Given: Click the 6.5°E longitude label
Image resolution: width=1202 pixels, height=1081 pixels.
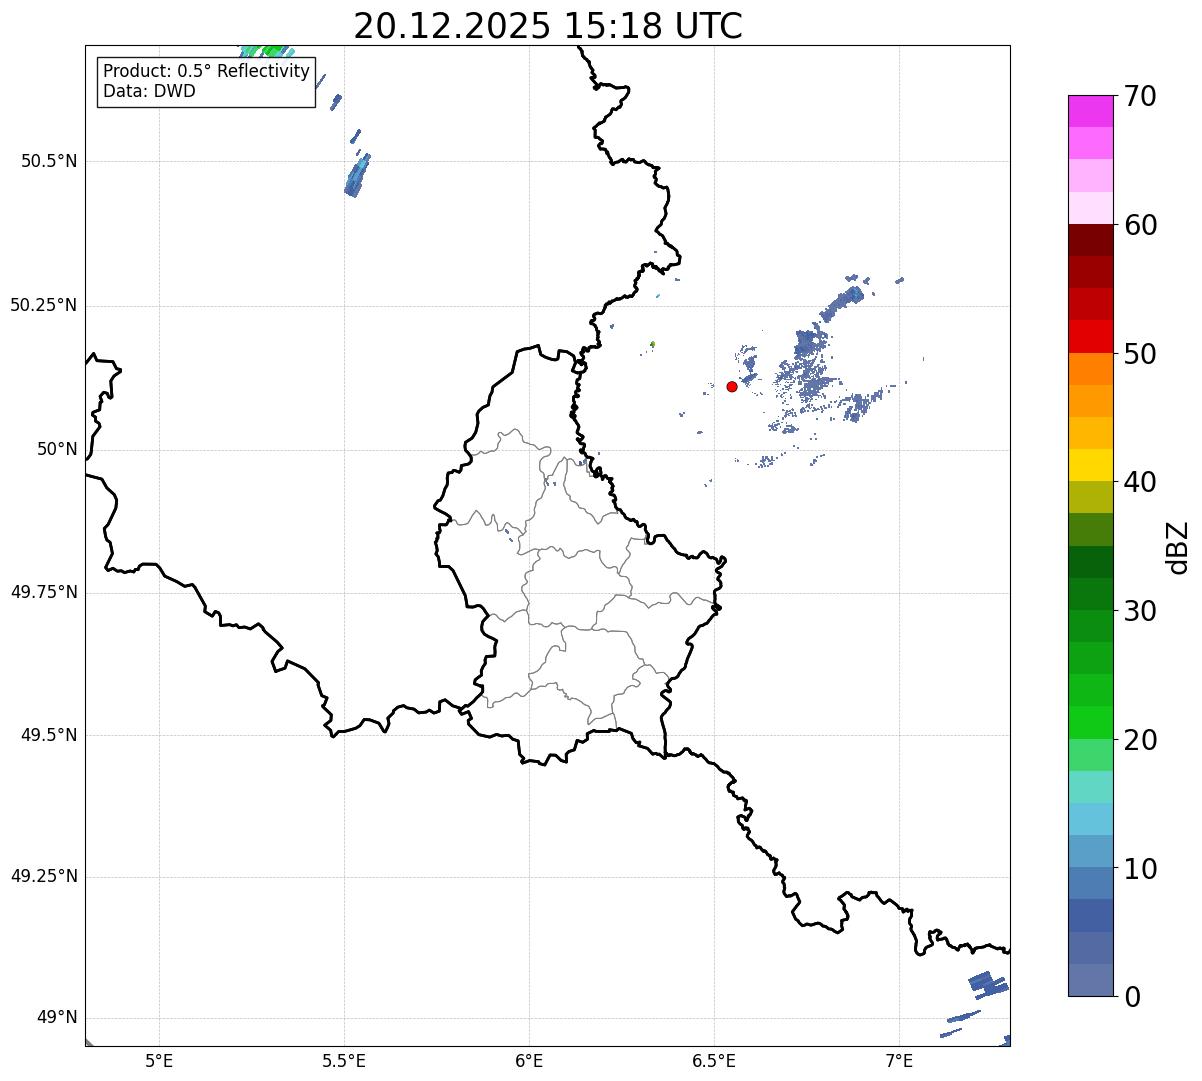Looking at the screenshot, I should (714, 1061).
